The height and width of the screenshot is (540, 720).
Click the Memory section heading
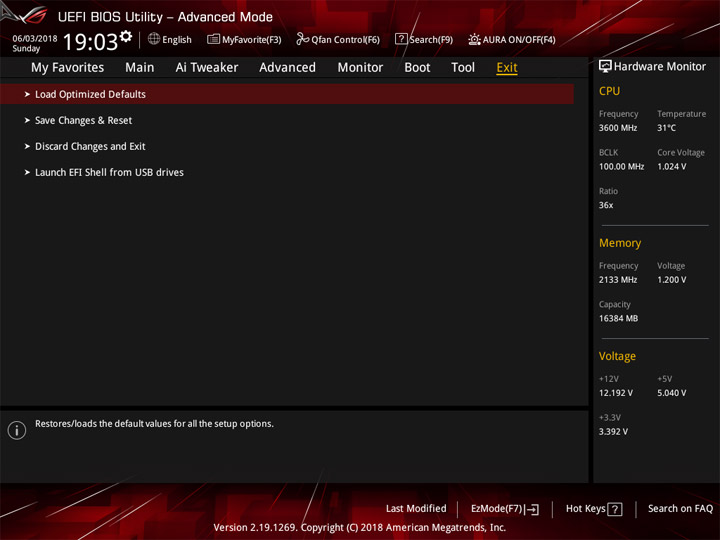(x=620, y=243)
